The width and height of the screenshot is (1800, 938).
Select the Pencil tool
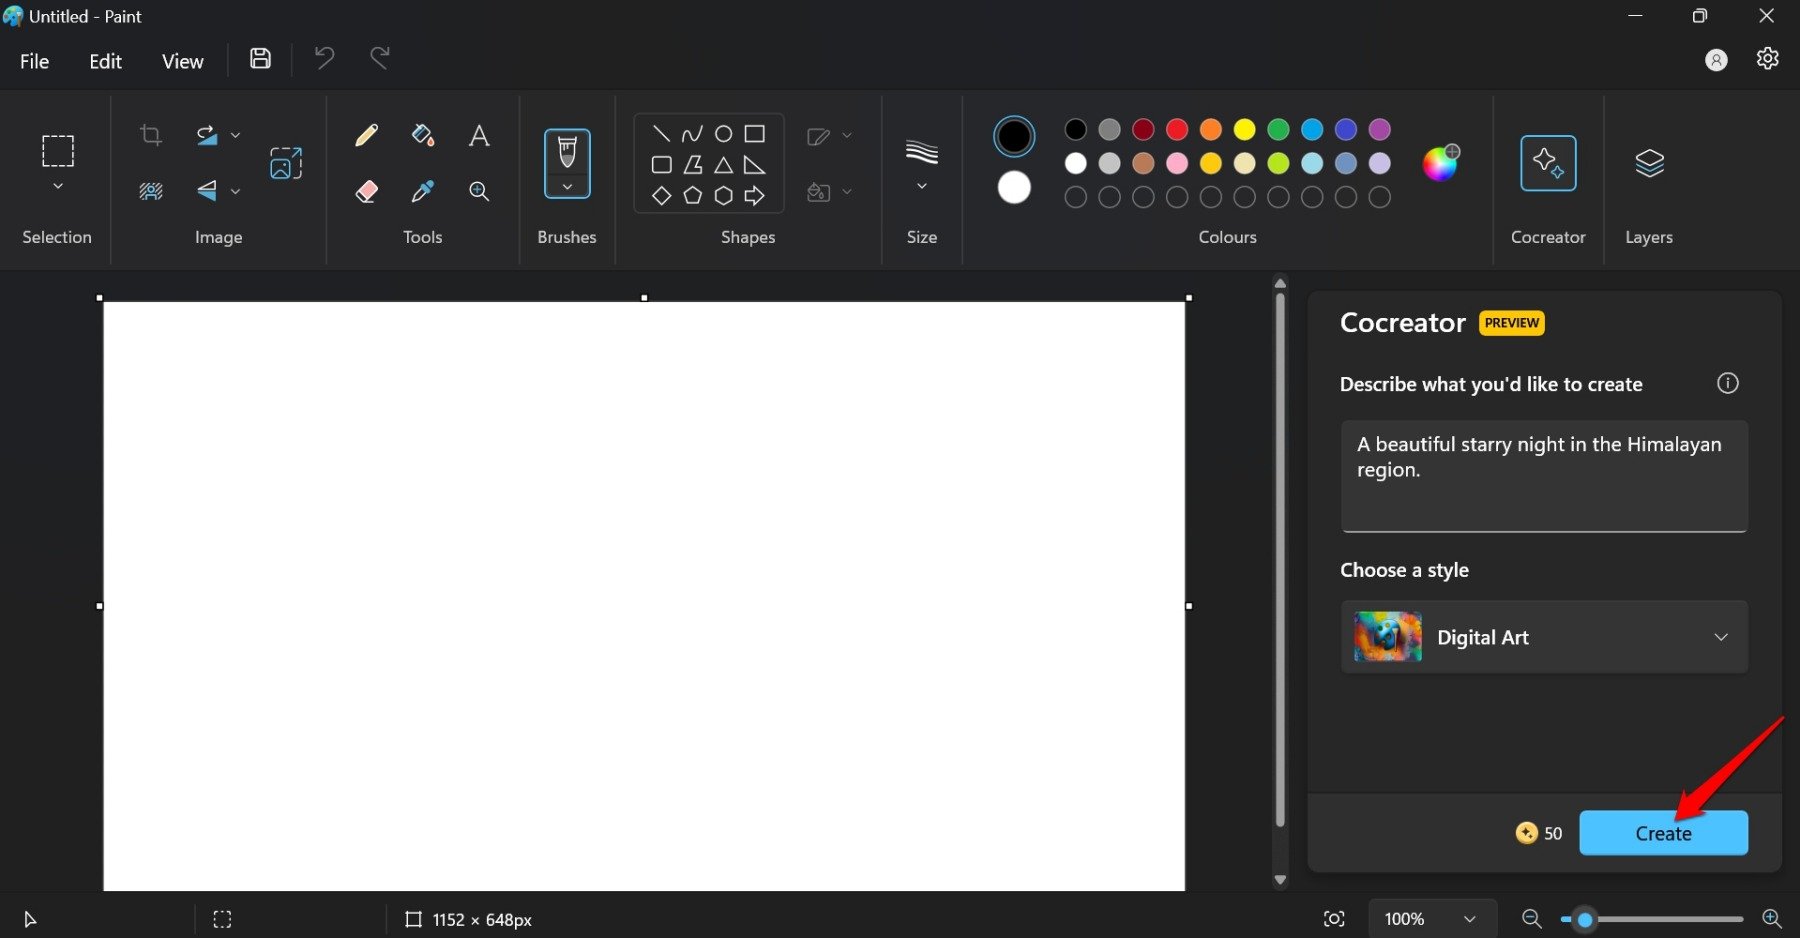coord(366,135)
